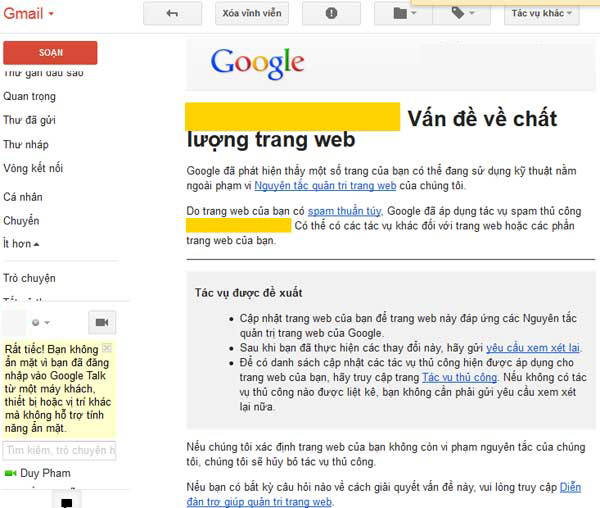Open the Cá nhân label
Viewport: 600px width, 508px height.
[x=23, y=197]
